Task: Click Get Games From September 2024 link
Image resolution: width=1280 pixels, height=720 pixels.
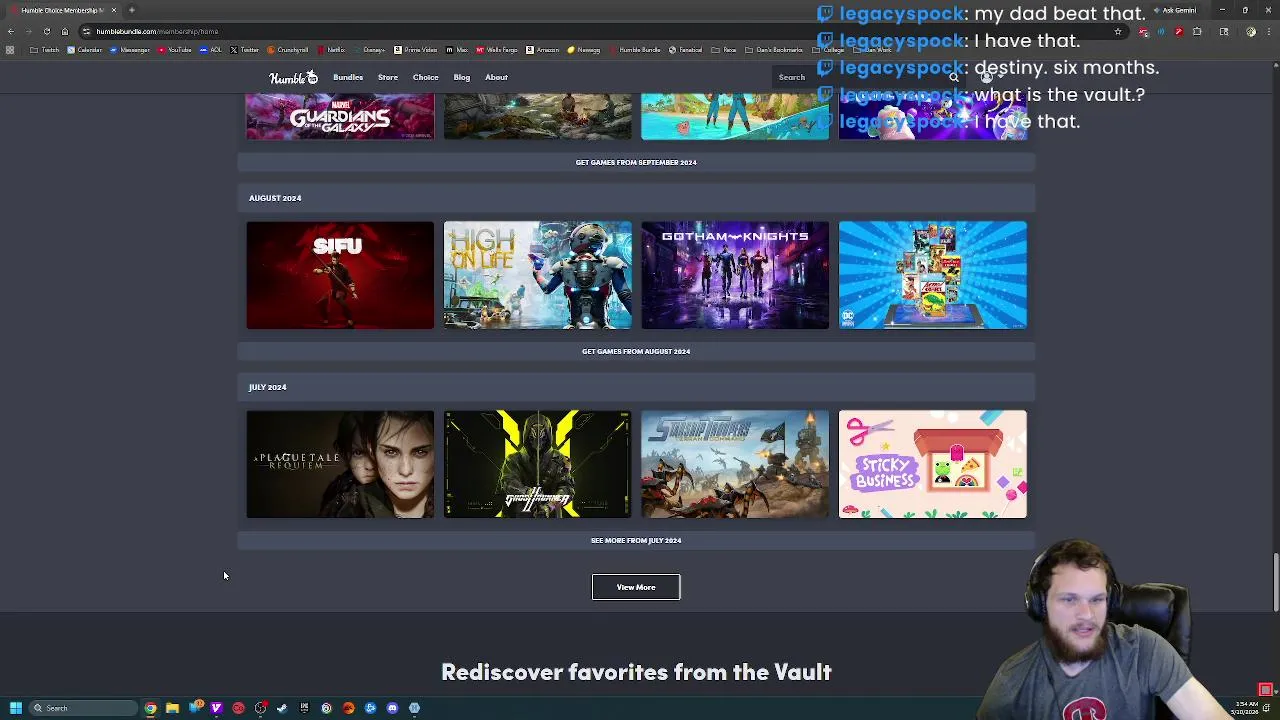Action: (636, 162)
